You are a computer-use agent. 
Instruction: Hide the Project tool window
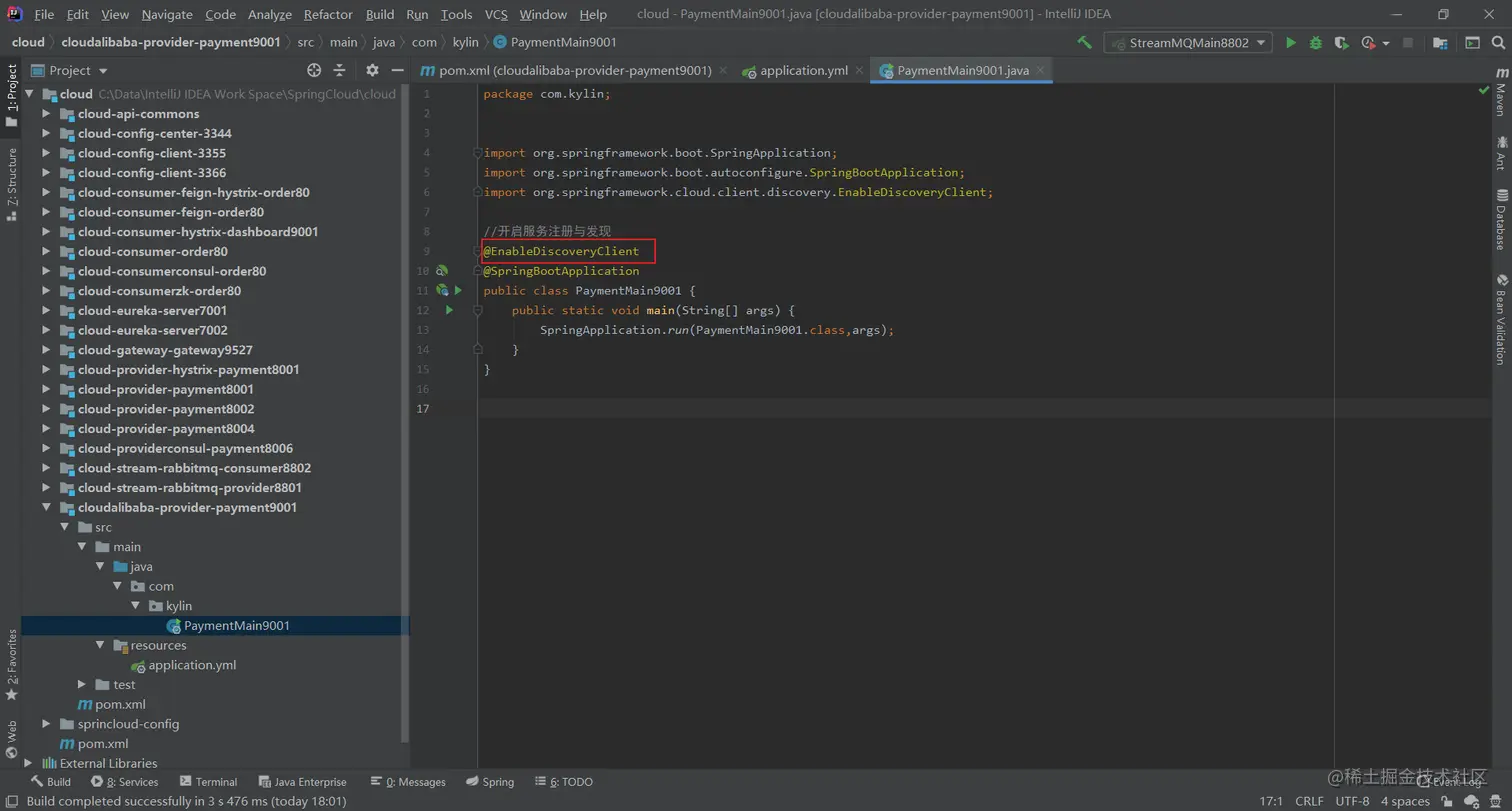(397, 70)
